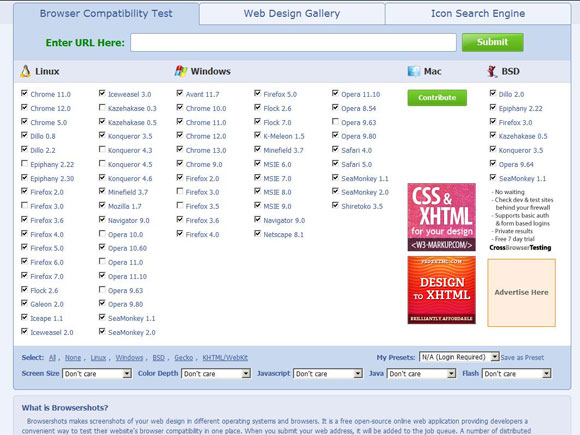
Task: Open the CSS & XHTML ad banner
Action: click(442, 217)
